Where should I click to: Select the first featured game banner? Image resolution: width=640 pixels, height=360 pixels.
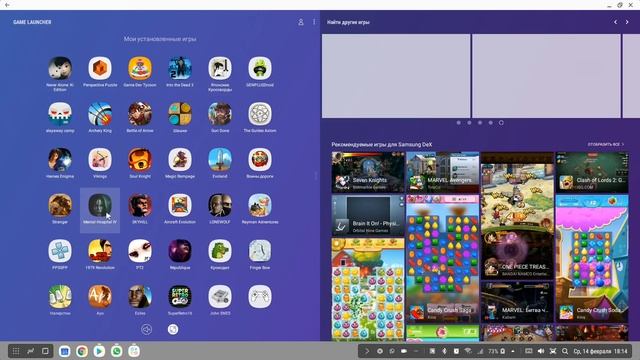[x=396, y=76]
